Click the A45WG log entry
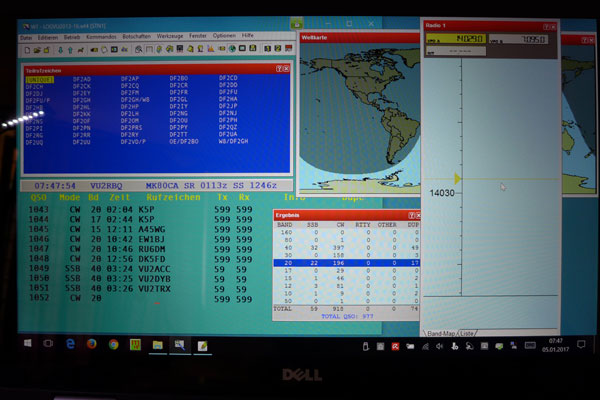 pos(140,229)
